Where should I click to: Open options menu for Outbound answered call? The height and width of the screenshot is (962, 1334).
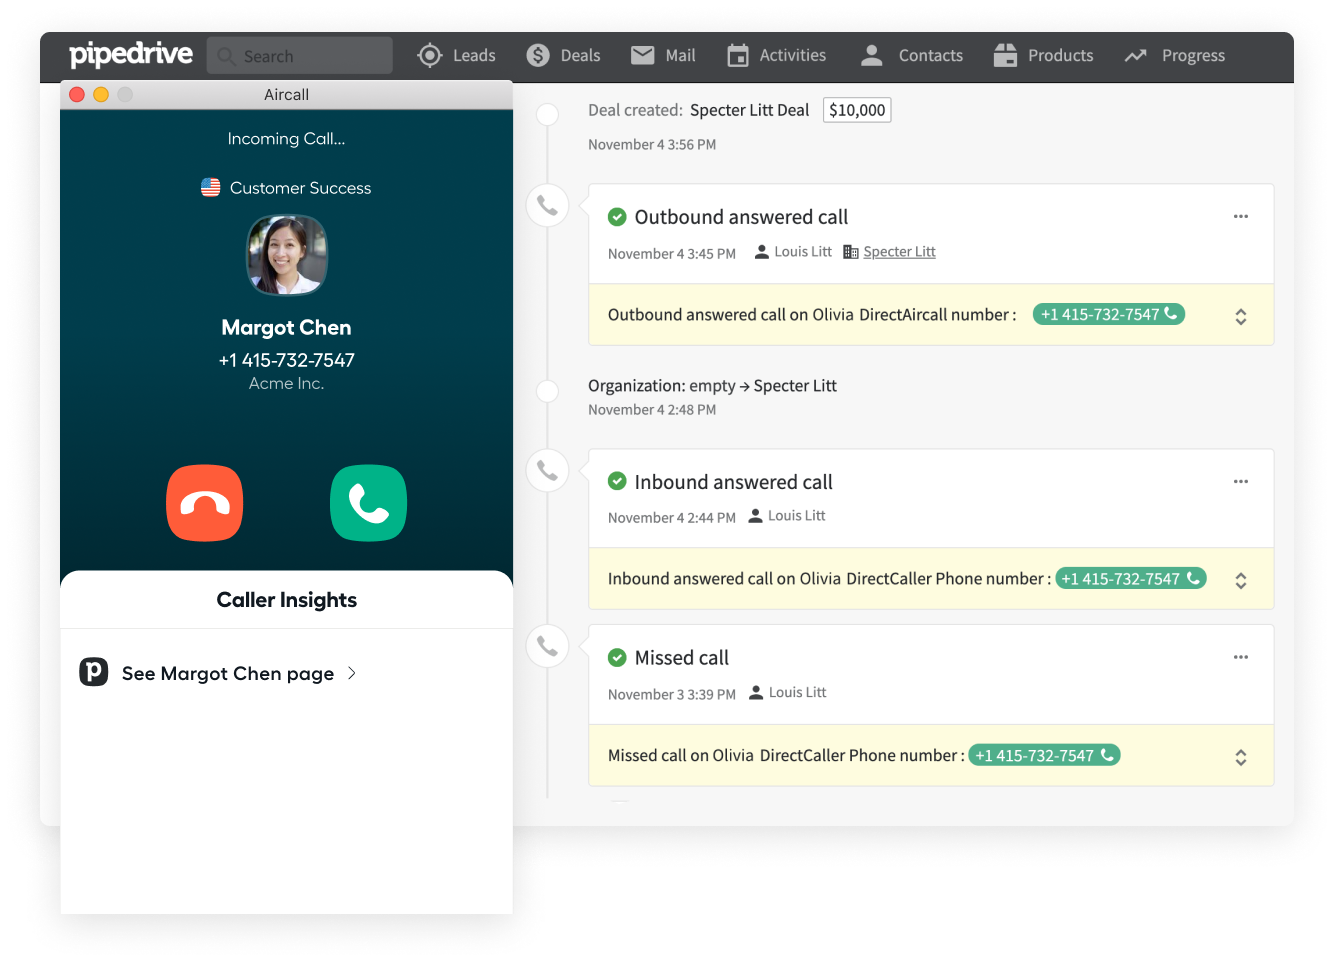coord(1241,216)
